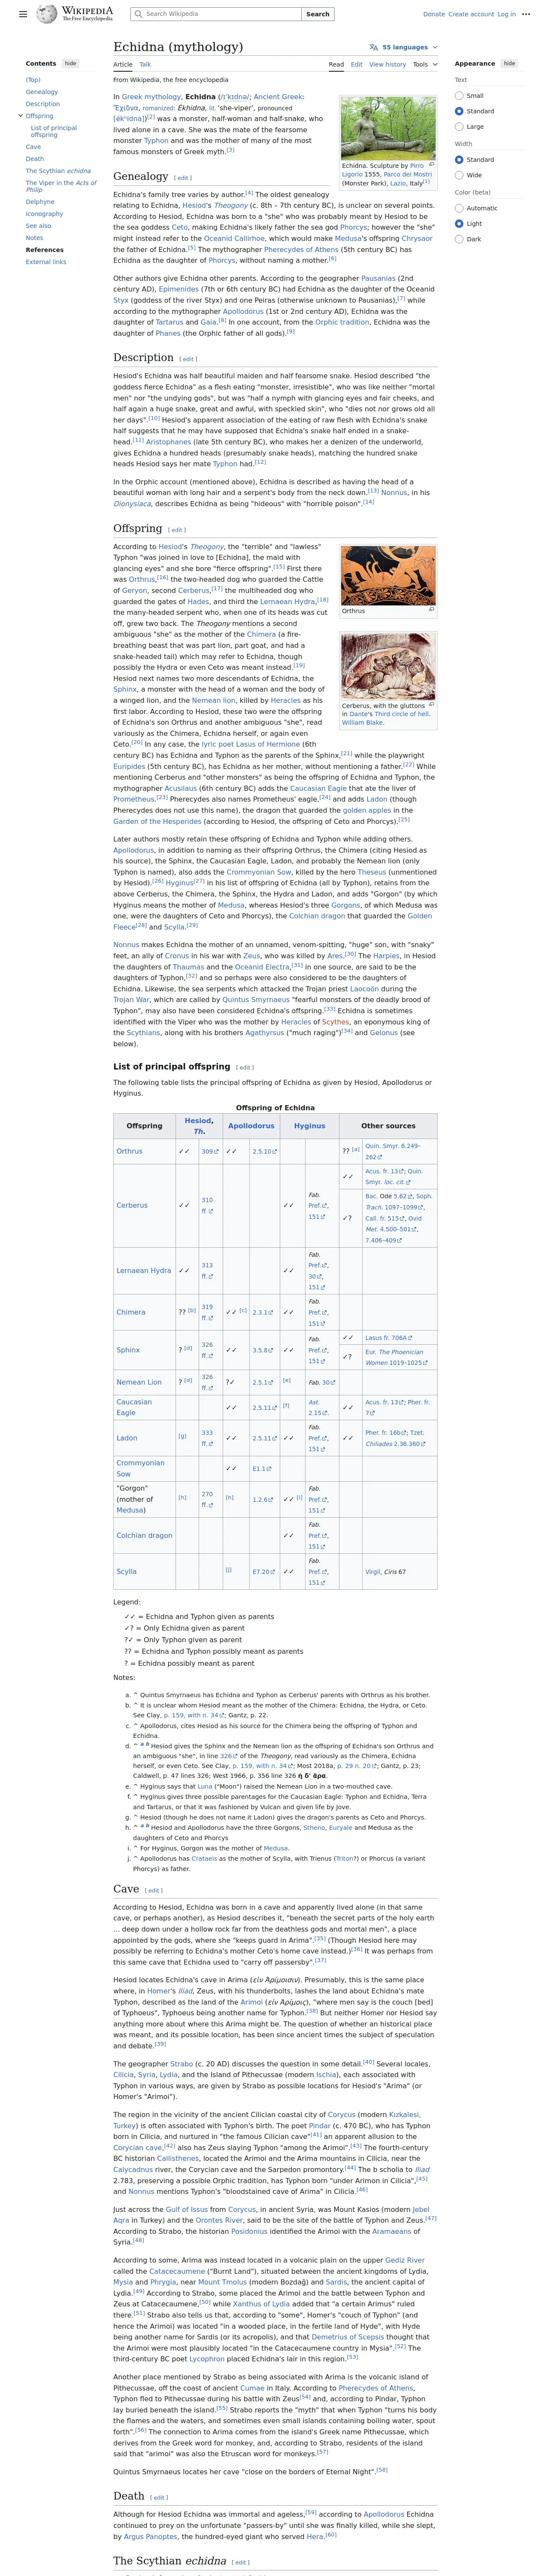Edit the Death section
The width and height of the screenshot is (551, 2576).
160,2497
